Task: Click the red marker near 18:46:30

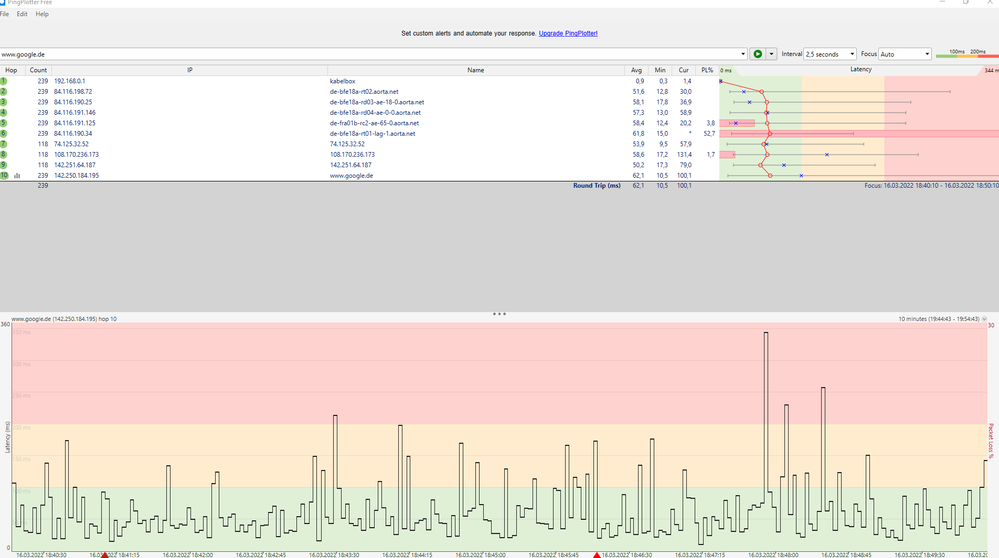Action: point(597,555)
